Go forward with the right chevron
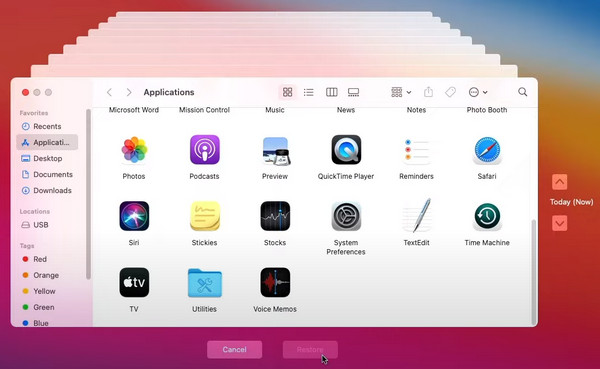600x369 pixels. coord(129,92)
